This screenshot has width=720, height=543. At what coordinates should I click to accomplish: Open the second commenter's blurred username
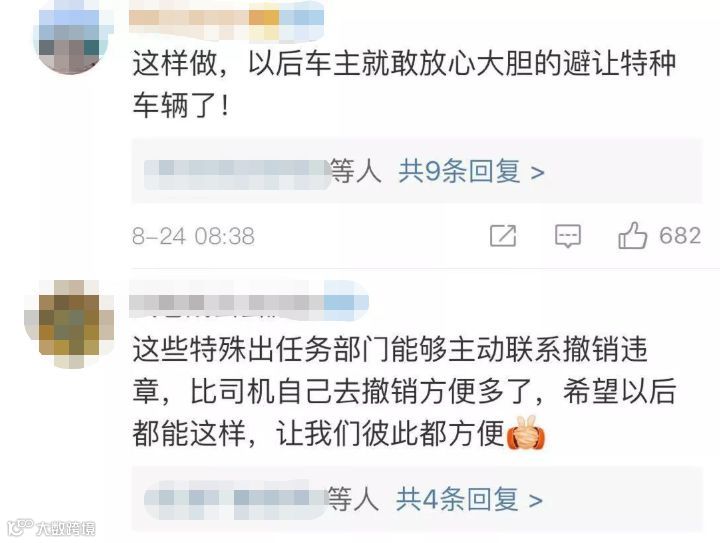click(249, 301)
